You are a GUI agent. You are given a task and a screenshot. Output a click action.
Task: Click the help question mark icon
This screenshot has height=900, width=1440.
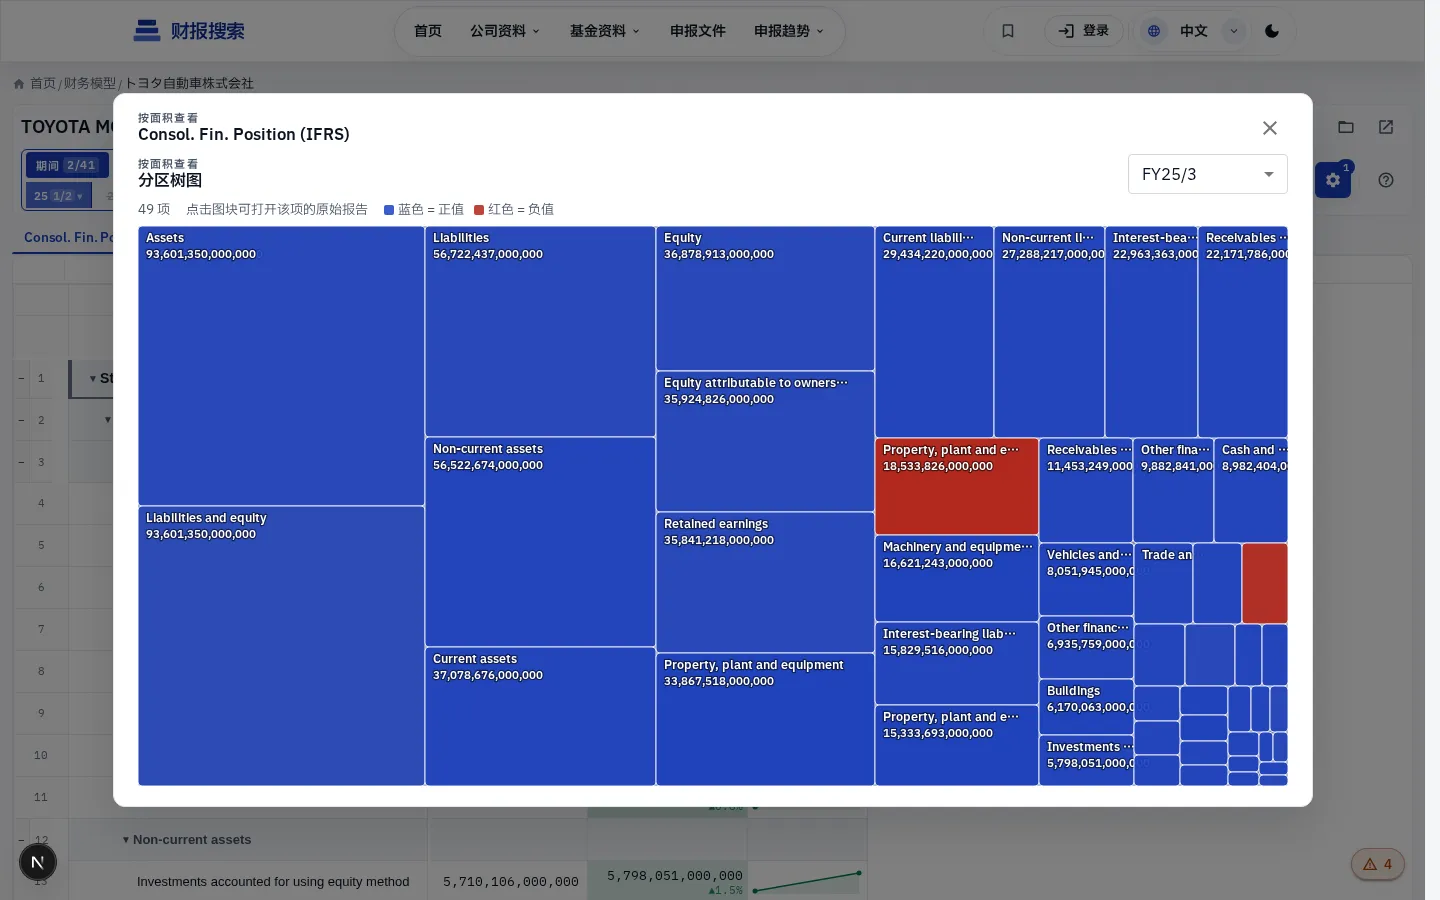click(1386, 180)
